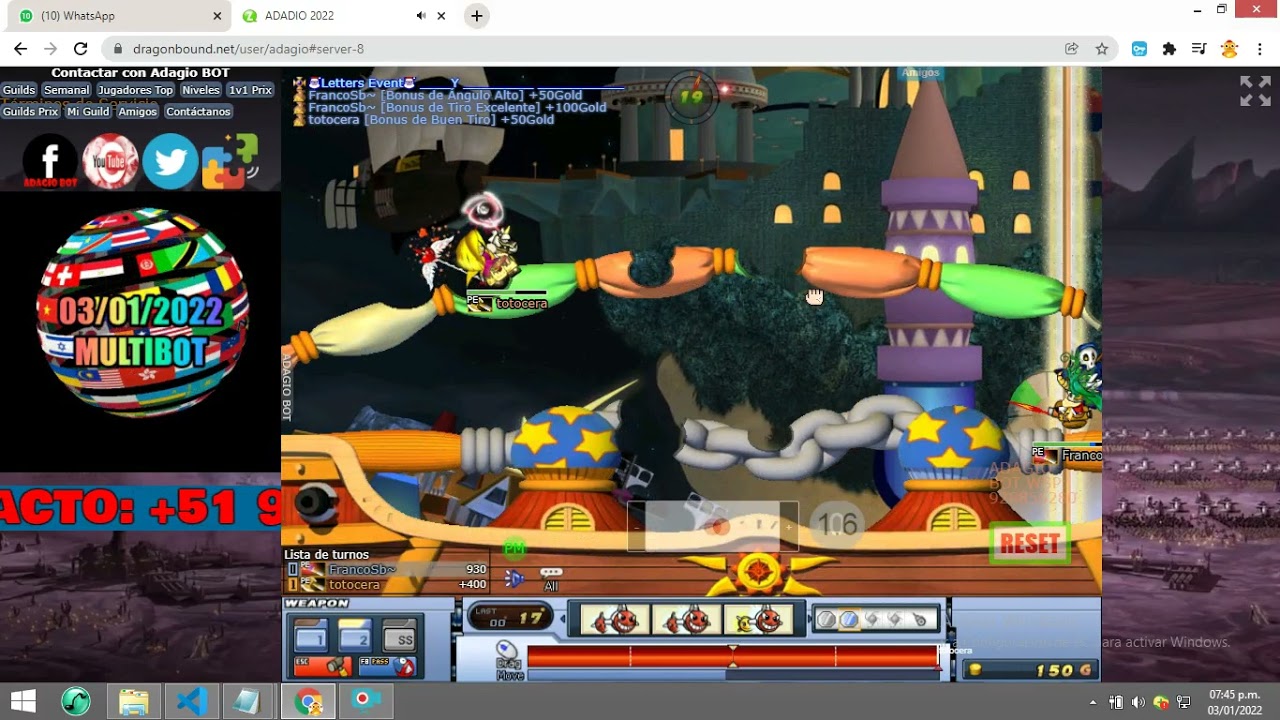Open a new browser tab

[477, 16]
